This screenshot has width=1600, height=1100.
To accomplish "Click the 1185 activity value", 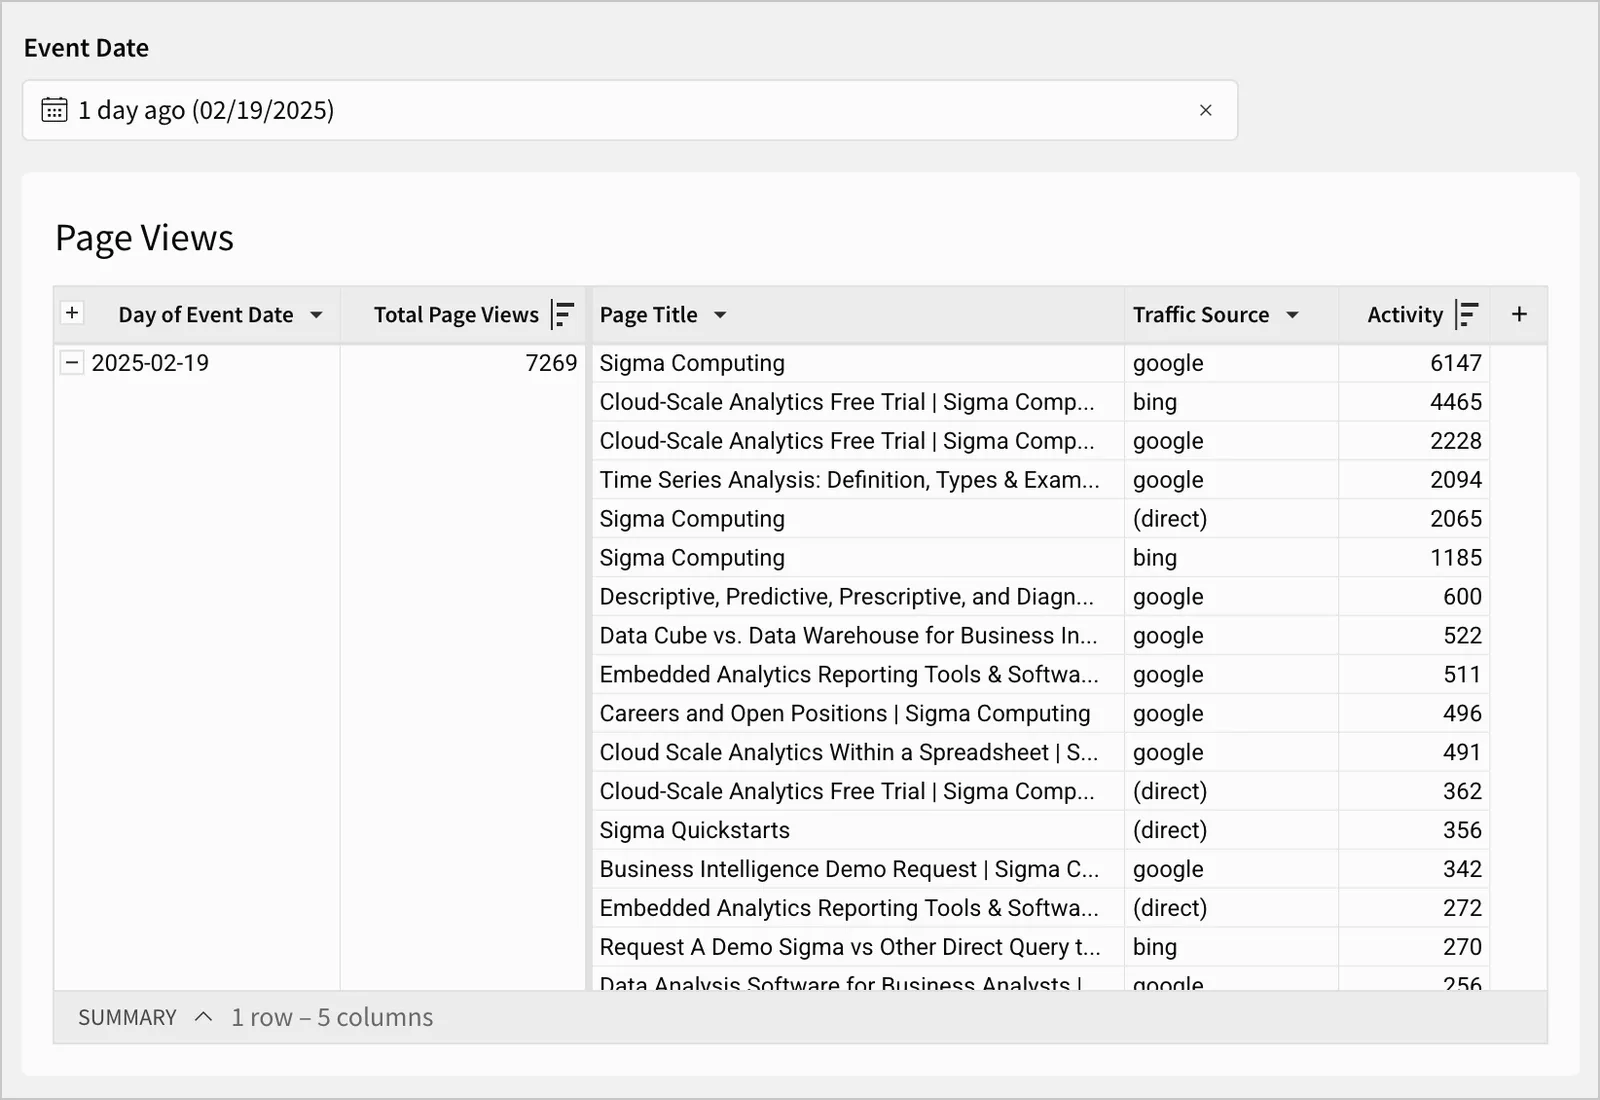I will pos(1456,558).
